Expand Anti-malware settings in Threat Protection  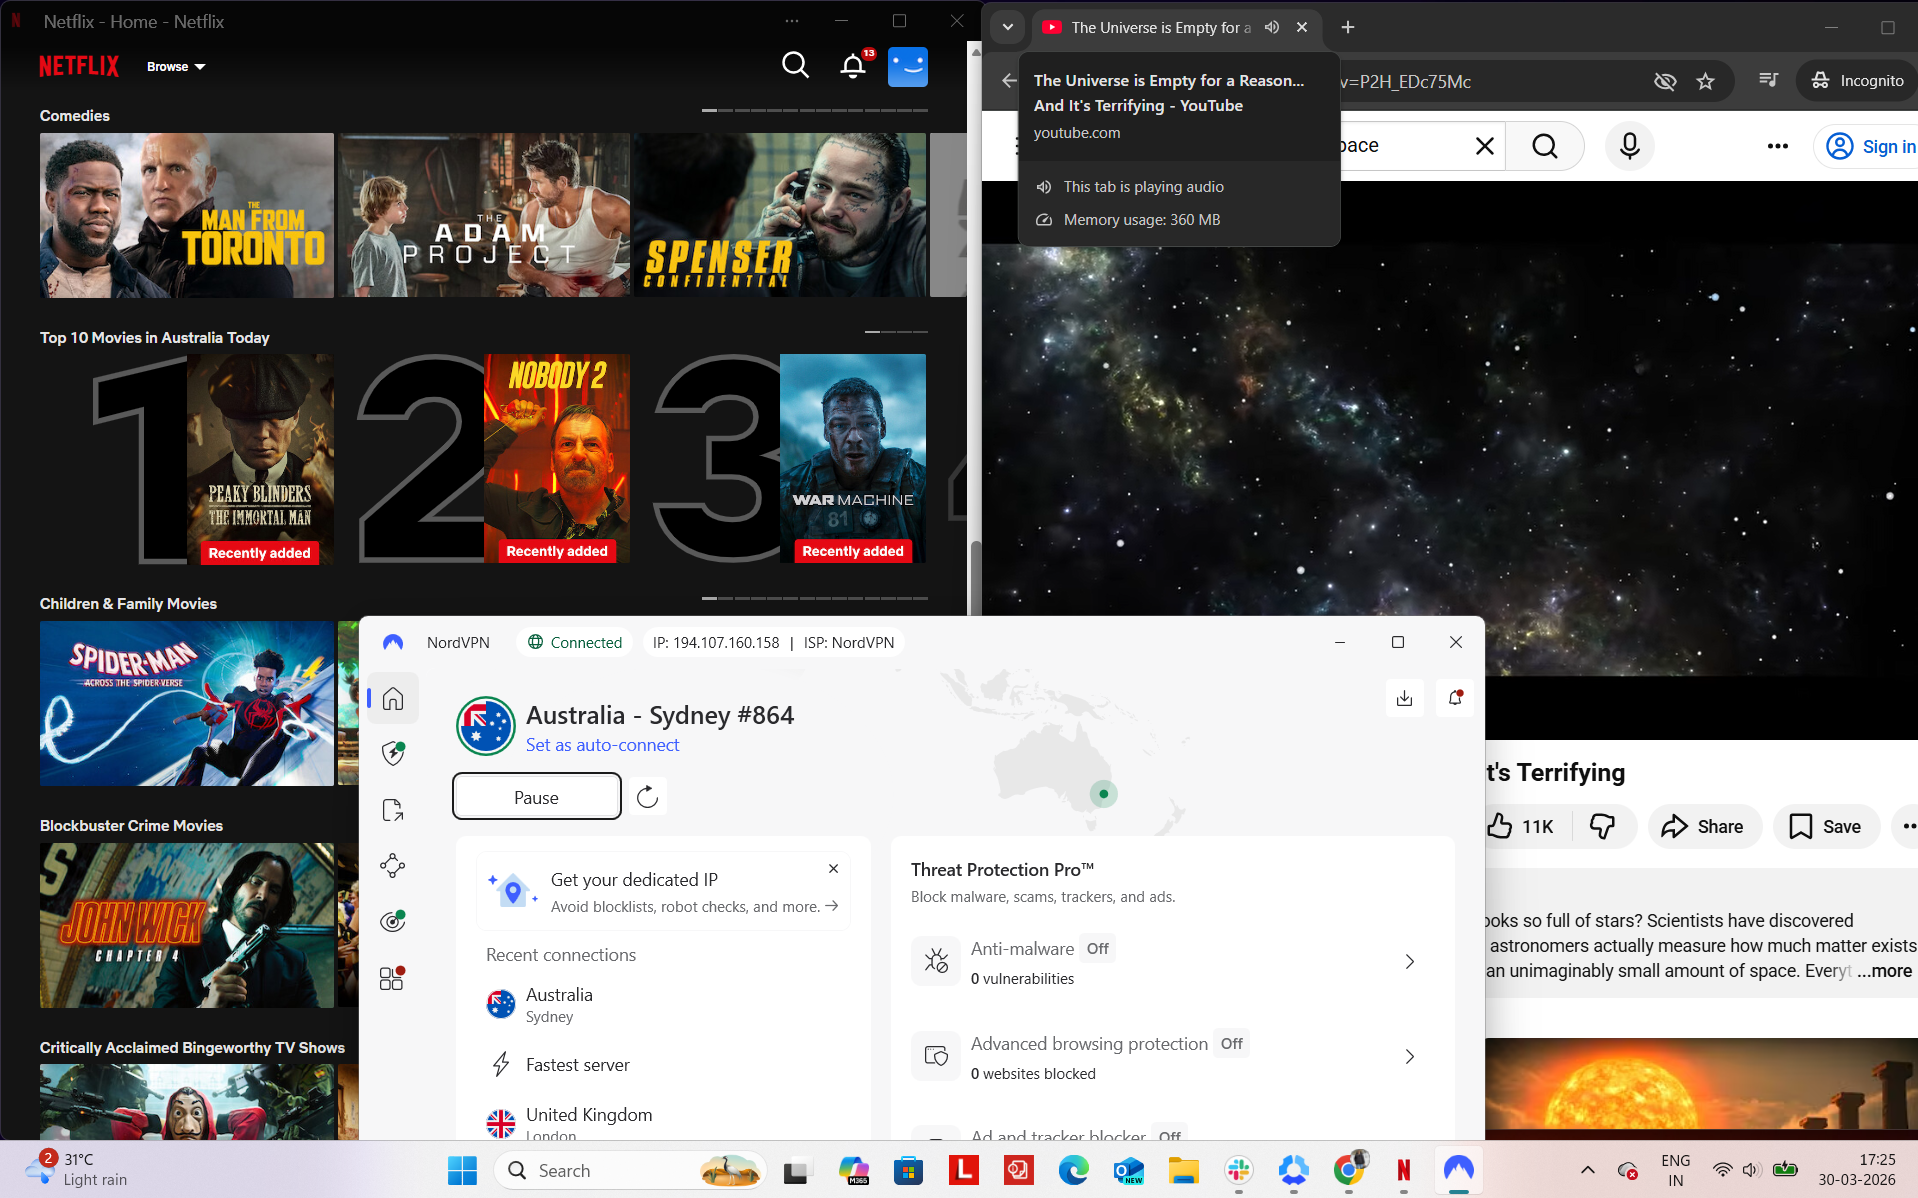pyautogui.click(x=1409, y=961)
